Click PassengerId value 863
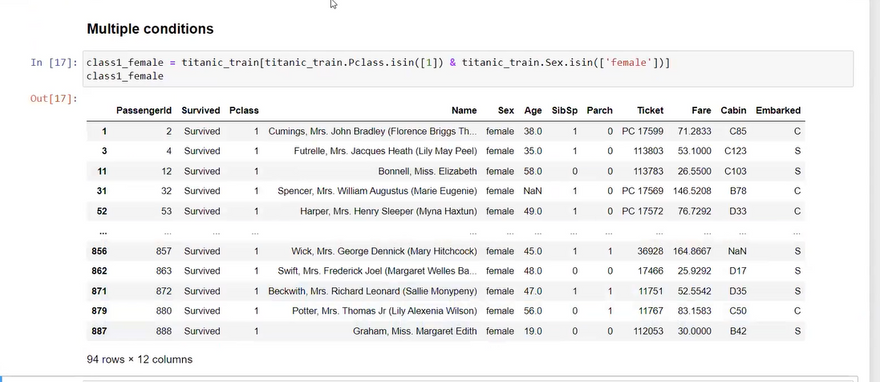 click(x=164, y=271)
